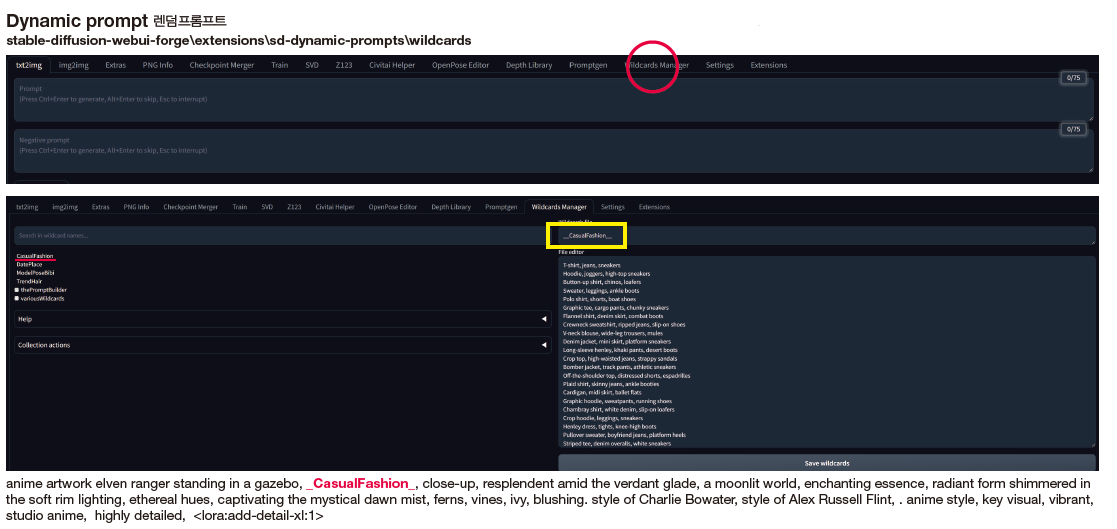Open Checkpoint Merger tab in Wildcards Manager window
The image size is (1117, 529).
[x=190, y=207]
